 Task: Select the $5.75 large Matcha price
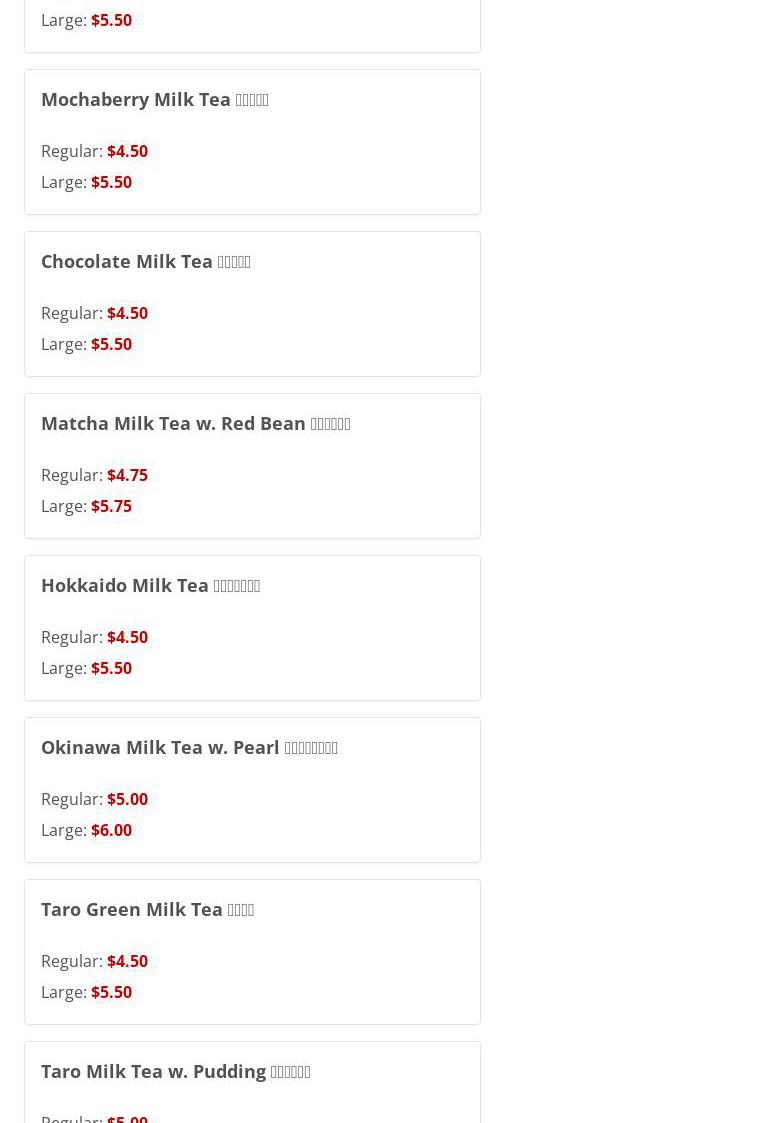111,507
